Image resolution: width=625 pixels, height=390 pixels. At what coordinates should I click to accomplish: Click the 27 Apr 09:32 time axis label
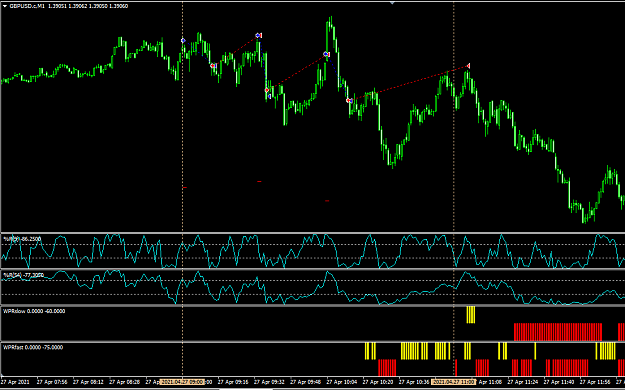270,382
